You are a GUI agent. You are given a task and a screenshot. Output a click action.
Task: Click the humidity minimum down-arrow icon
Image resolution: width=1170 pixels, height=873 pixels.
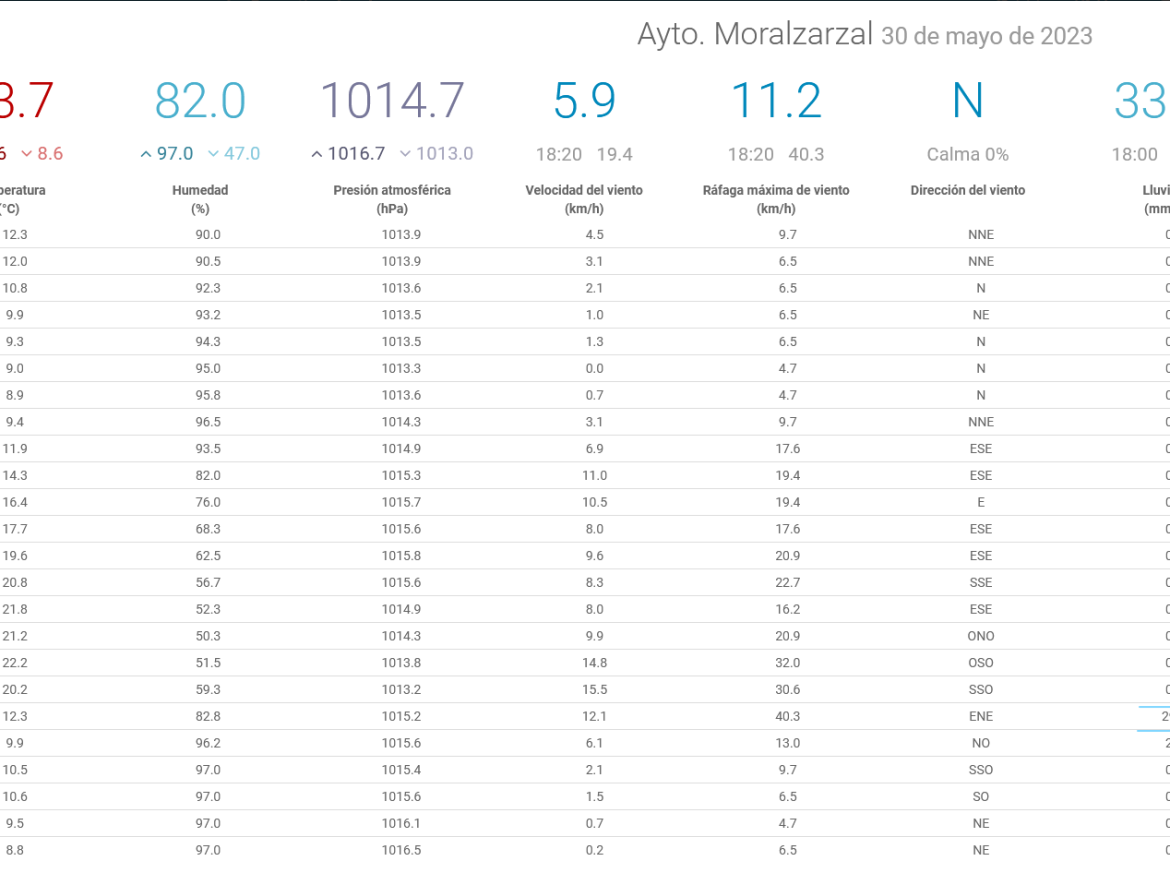213,154
